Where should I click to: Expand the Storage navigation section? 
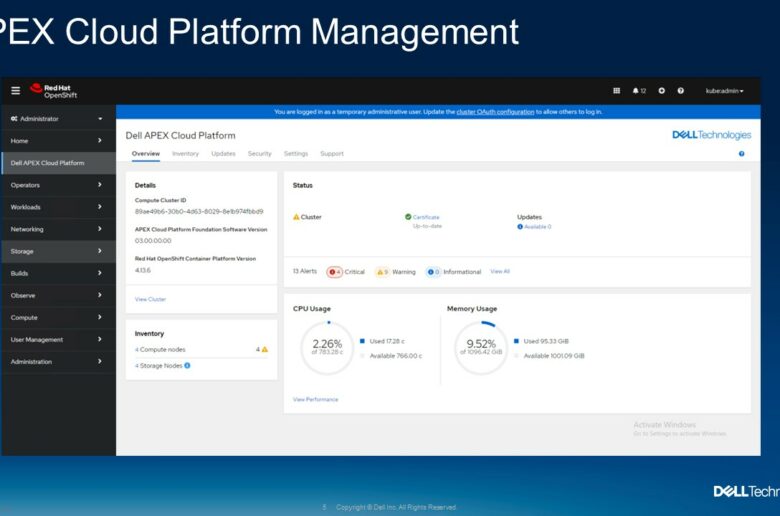[x=58, y=251]
